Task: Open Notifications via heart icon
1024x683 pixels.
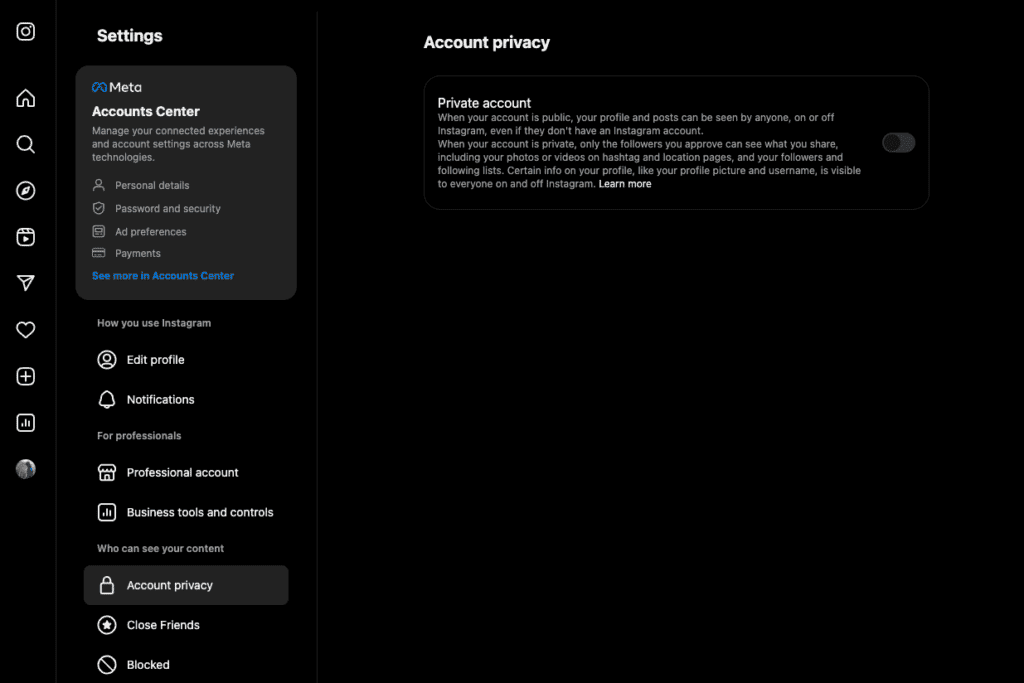Action: (x=26, y=330)
